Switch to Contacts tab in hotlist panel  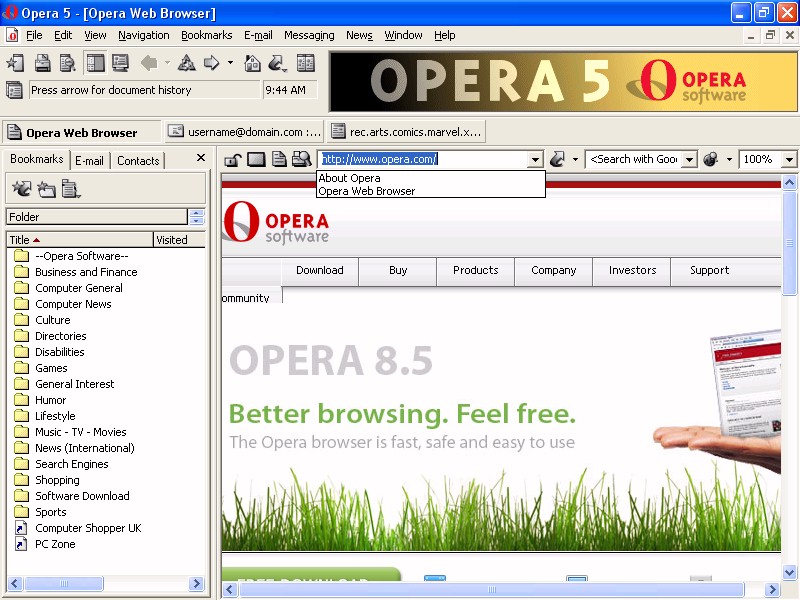[138, 161]
